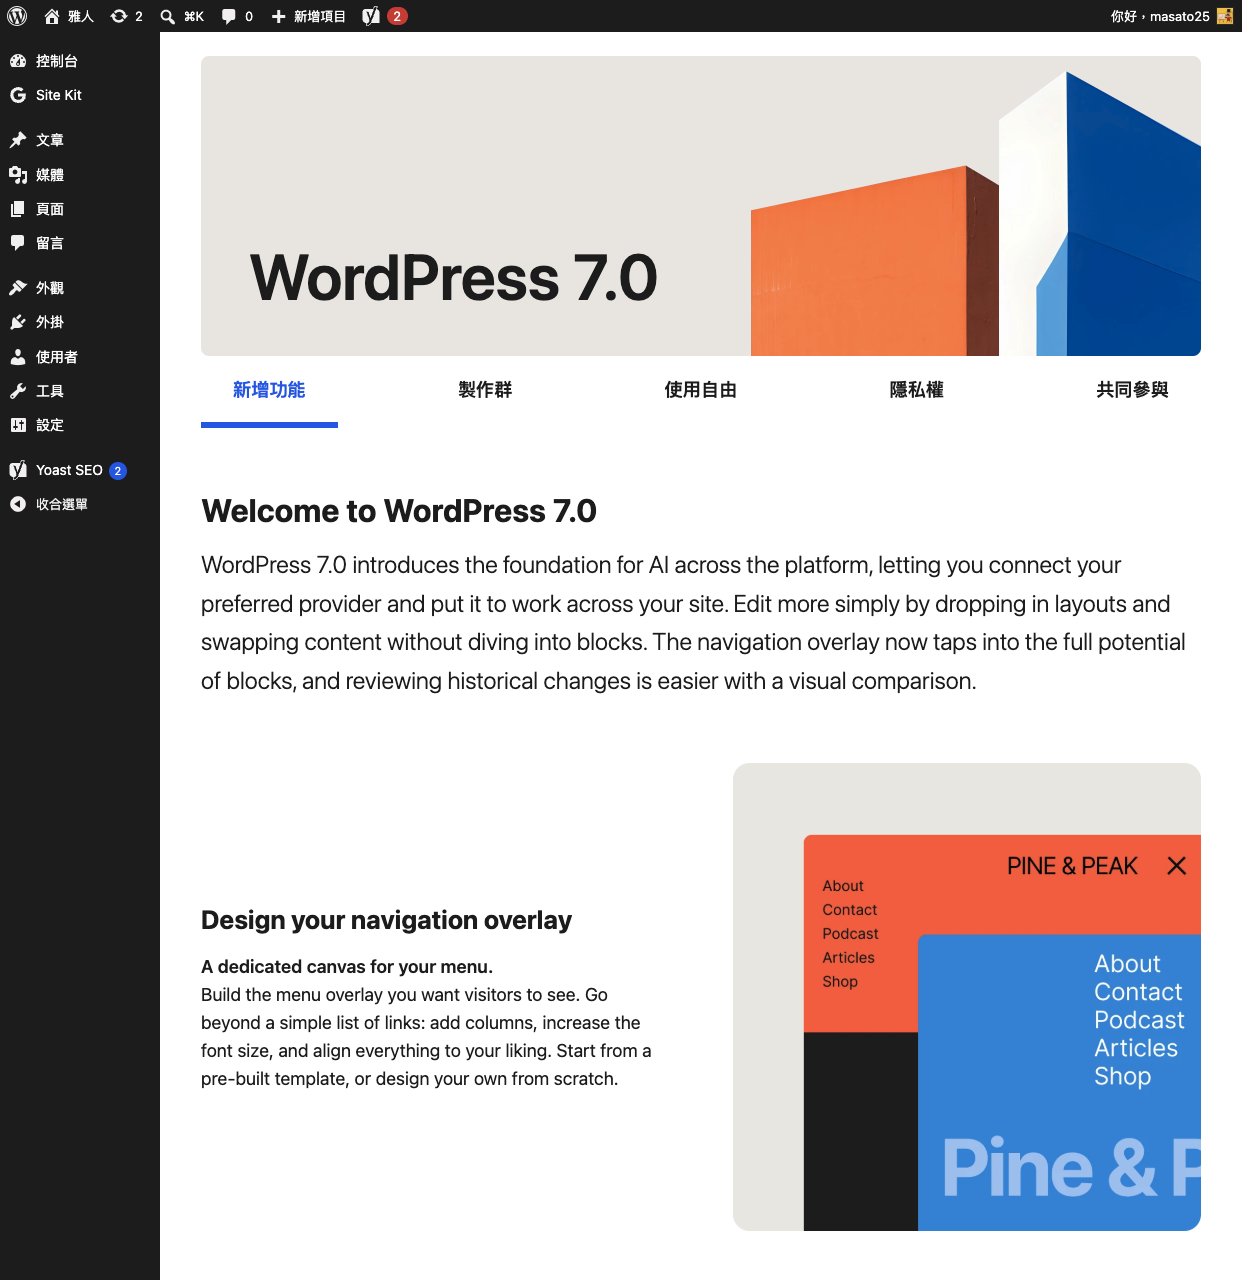Open updates icon showing 2
The width and height of the screenshot is (1242, 1280).
pyautogui.click(x=119, y=16)
